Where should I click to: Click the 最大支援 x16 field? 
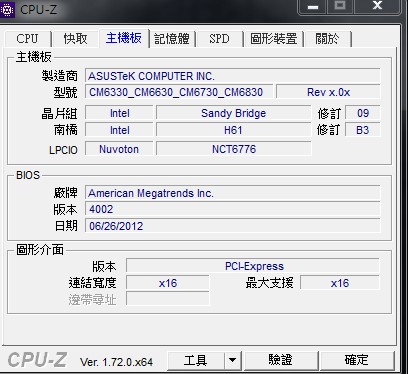(340, 283)
